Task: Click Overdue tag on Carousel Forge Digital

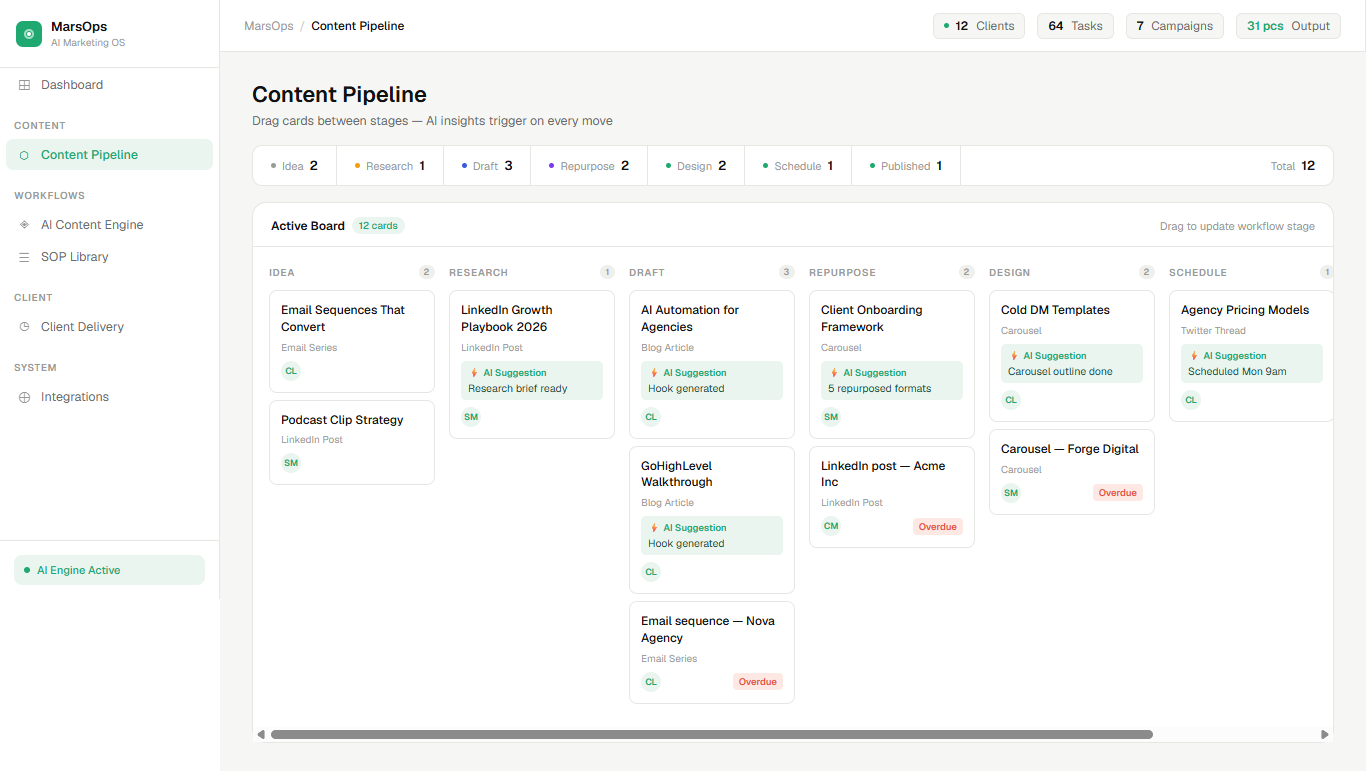Action: tap(1117, 493)
